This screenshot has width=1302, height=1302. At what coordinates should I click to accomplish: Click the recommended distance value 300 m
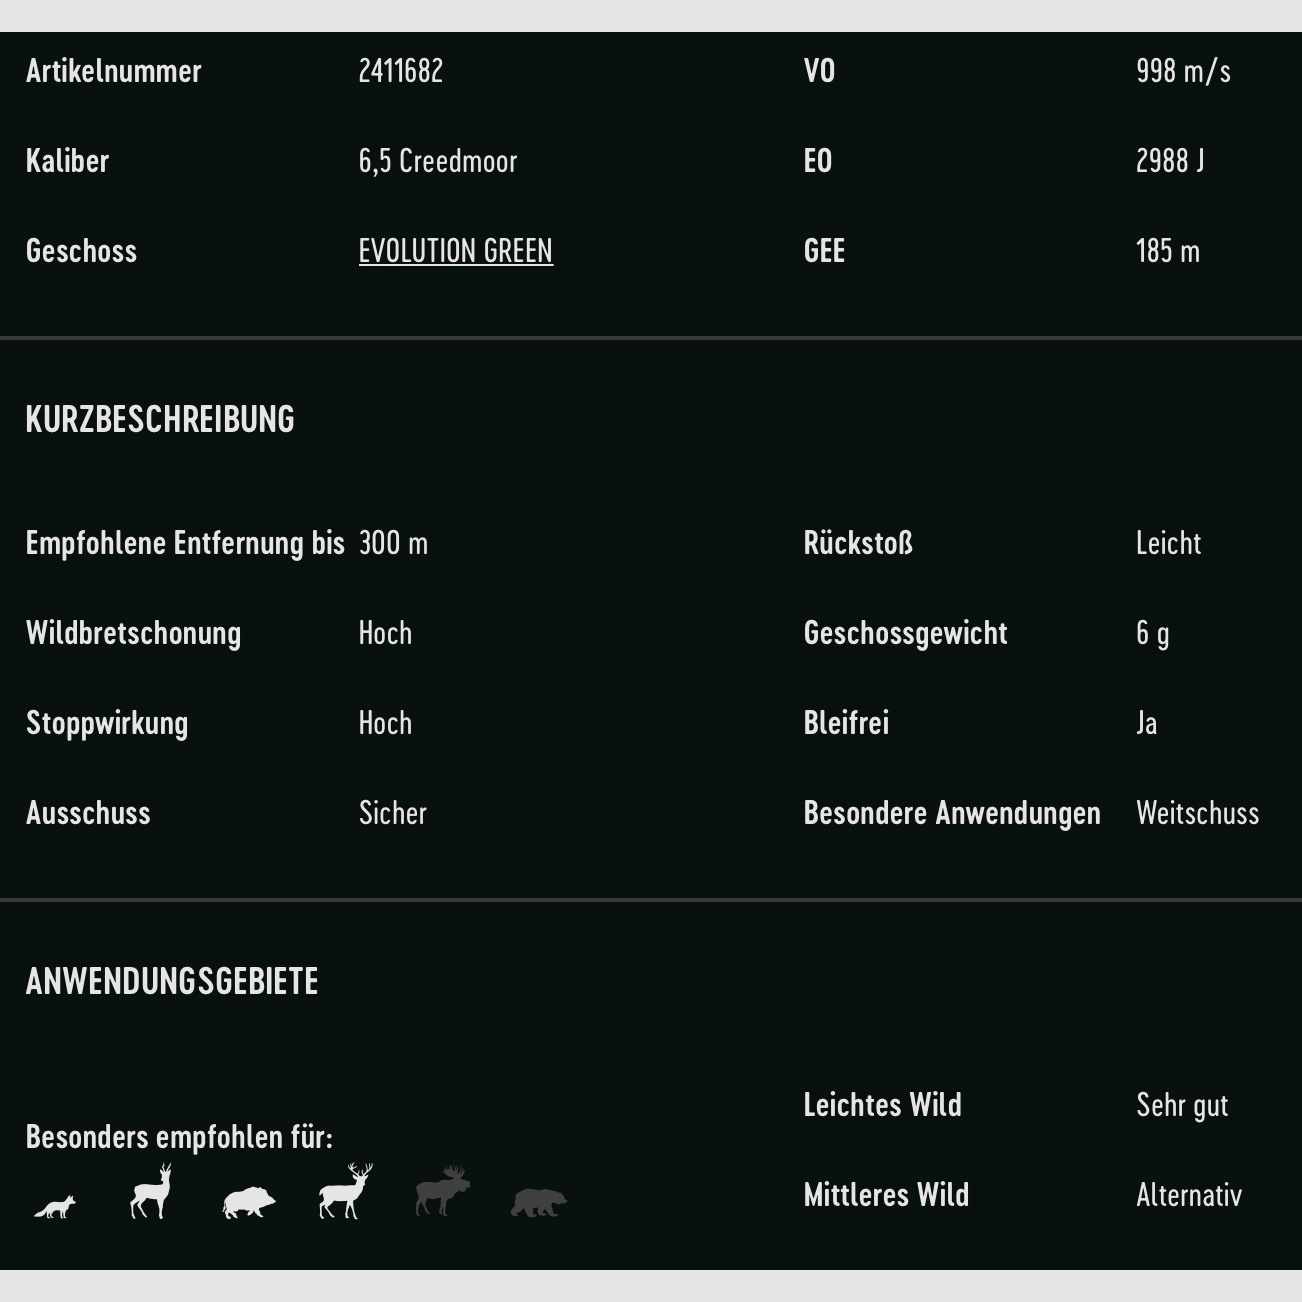393,543
